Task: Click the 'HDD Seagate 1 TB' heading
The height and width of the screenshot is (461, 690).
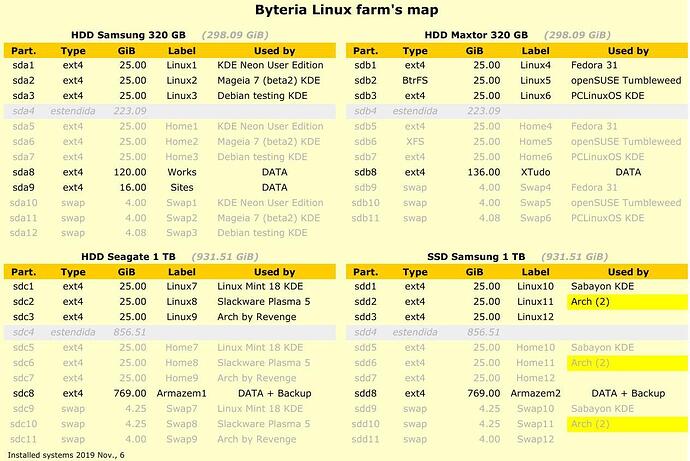Action: click(x=128, y=256)
